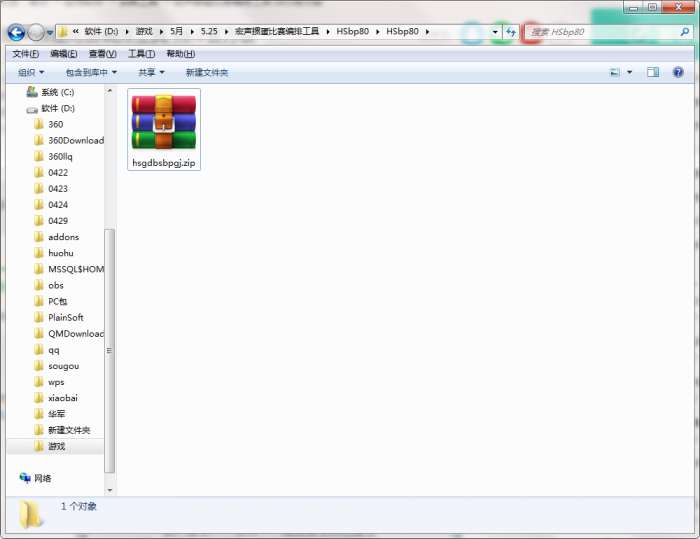
Task: Open the 文件(F) menu
Action: point(25,54)
